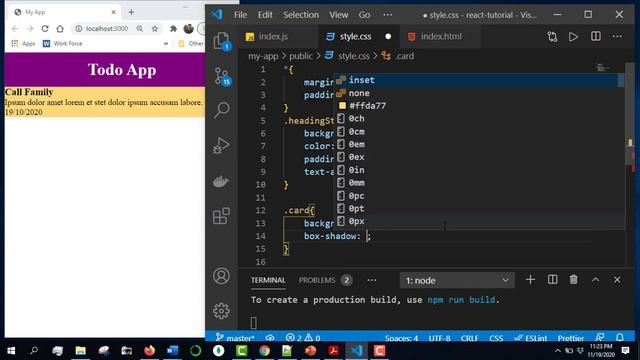Image resolution: width=640 pixels, height=360 pixels.
Task: Click the public breadcrumb segment
Action: [300, 56]
